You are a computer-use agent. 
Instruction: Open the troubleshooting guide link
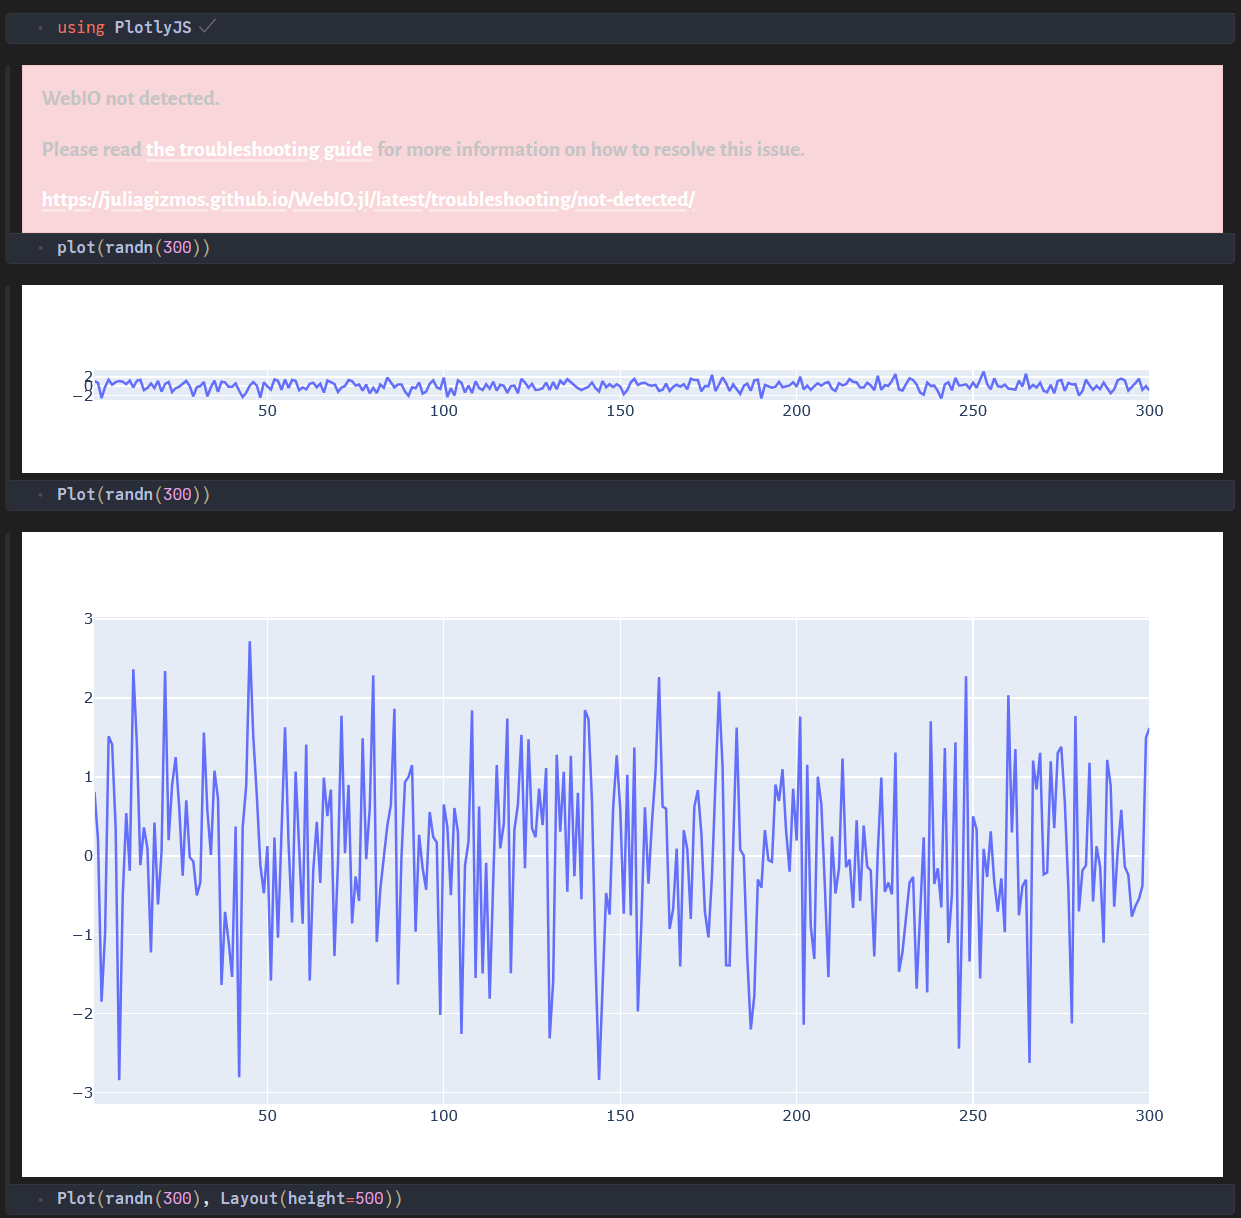[259, 150]
